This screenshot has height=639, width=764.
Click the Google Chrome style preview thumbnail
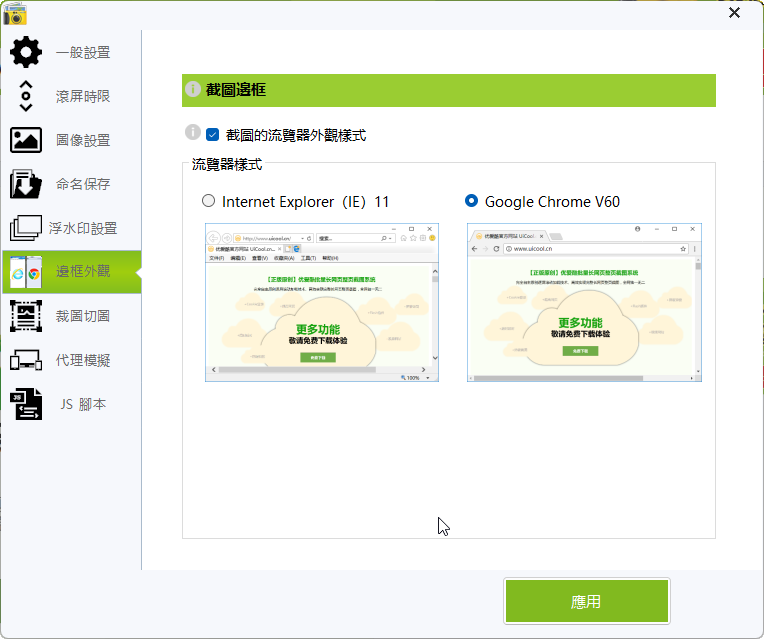pyautogui.click(x=584, y=302)
